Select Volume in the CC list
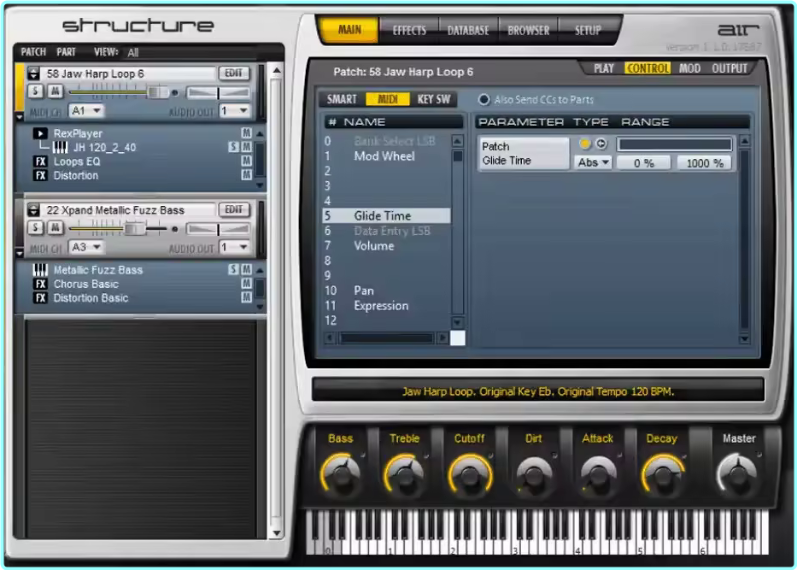This screenshot has height=570, width=797. click(x=374, y=246)
